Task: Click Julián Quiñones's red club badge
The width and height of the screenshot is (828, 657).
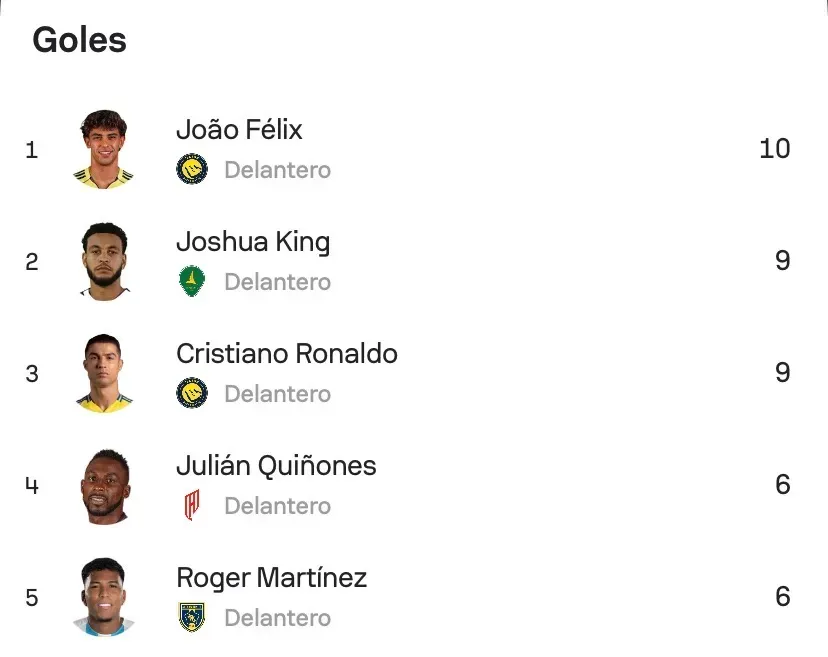Action: click(x=192, y=505)
